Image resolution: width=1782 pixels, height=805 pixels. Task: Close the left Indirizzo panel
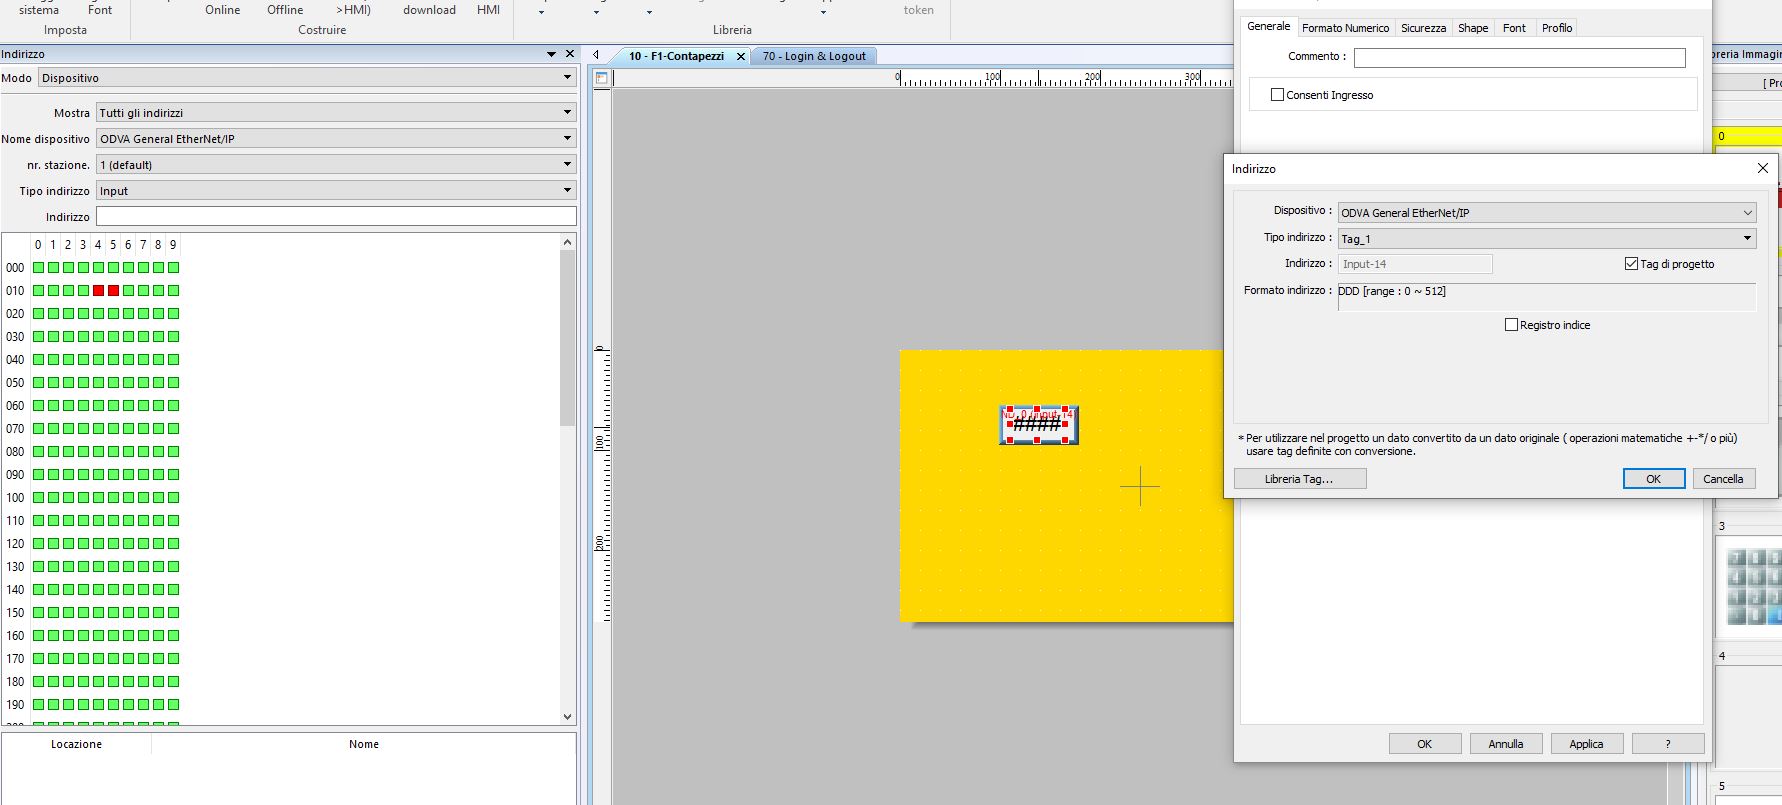[x=570, y=54]
